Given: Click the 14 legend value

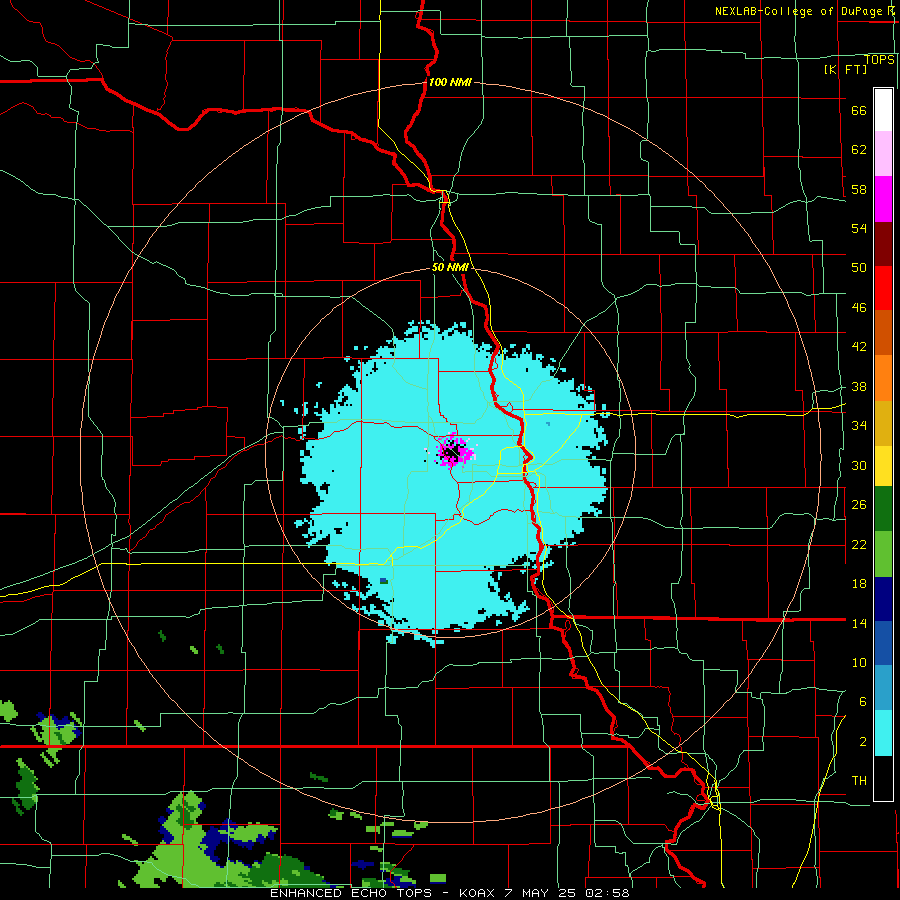Looking at the screenshot, I should point(859,623).
